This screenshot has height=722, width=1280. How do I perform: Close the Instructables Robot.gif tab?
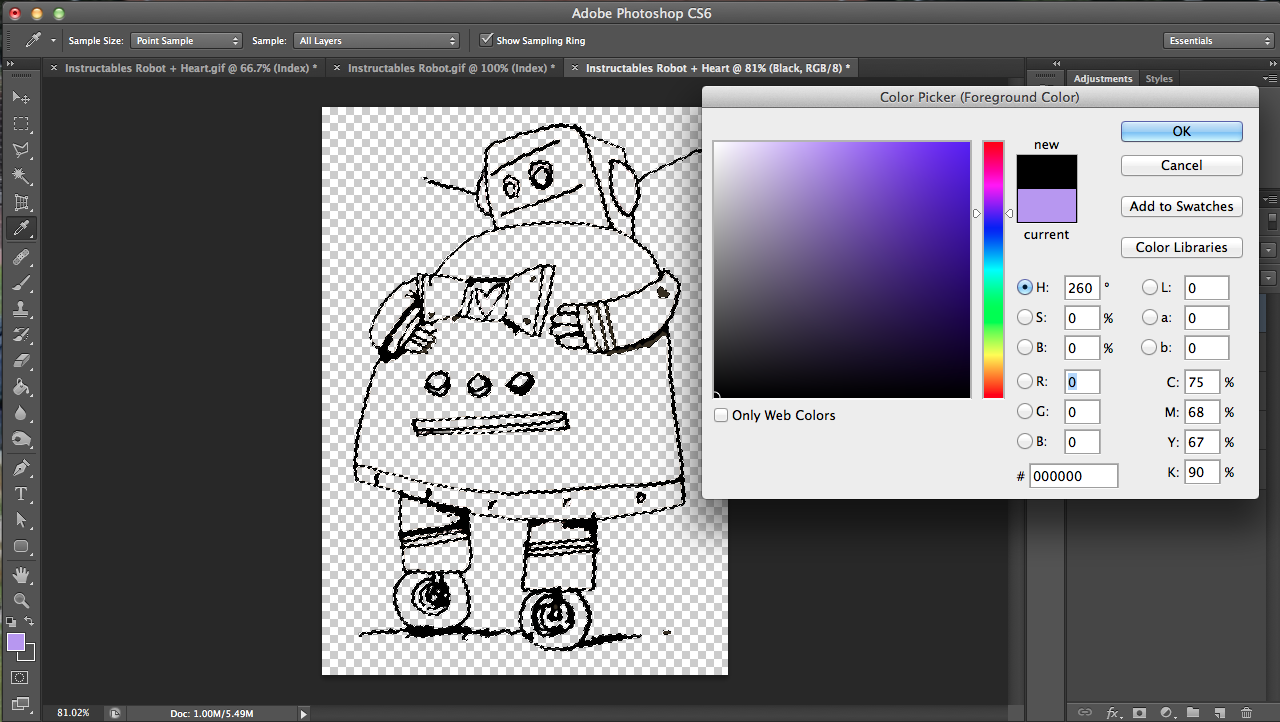[x=337, y=68]
